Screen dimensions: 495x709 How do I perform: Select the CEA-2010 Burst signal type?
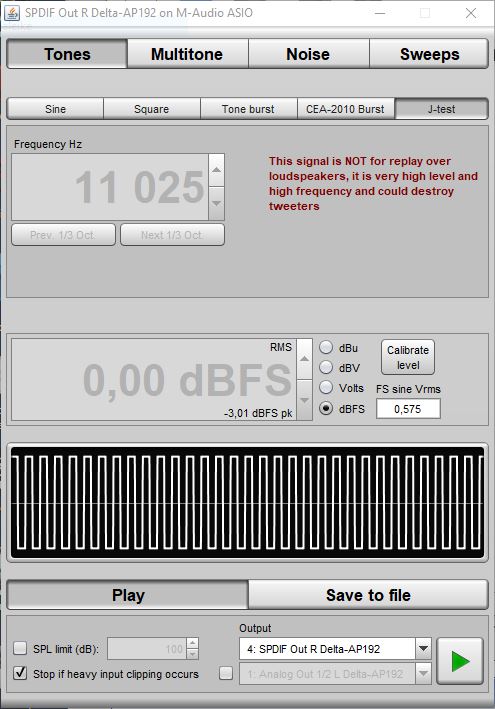click(x=345, y=109)
